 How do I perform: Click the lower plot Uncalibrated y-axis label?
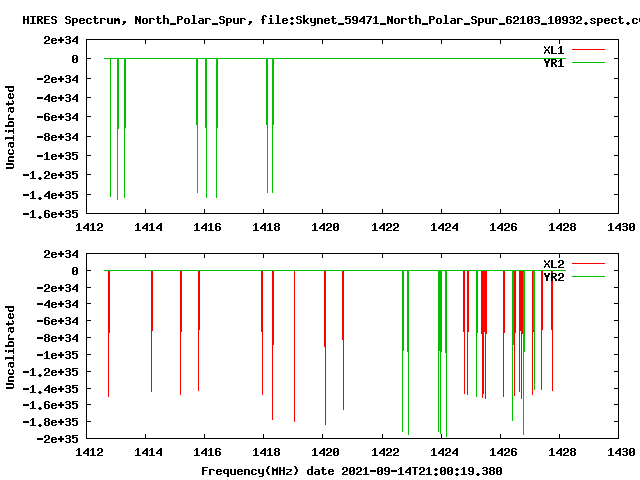coord(10,347)
